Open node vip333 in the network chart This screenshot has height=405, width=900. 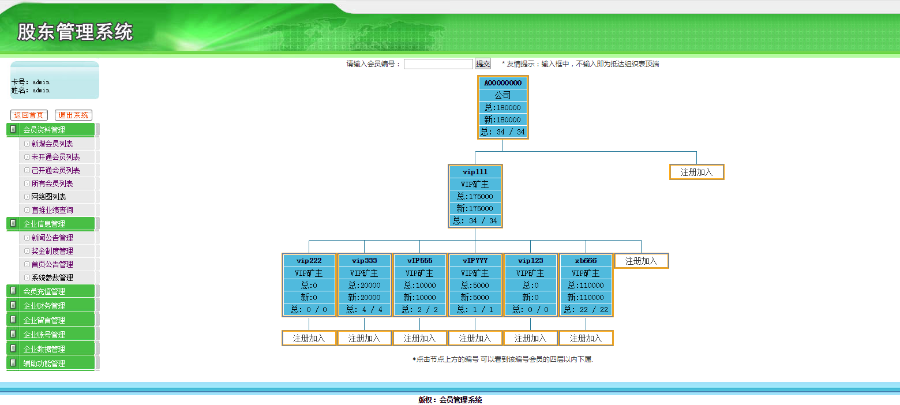click(364, 260)
